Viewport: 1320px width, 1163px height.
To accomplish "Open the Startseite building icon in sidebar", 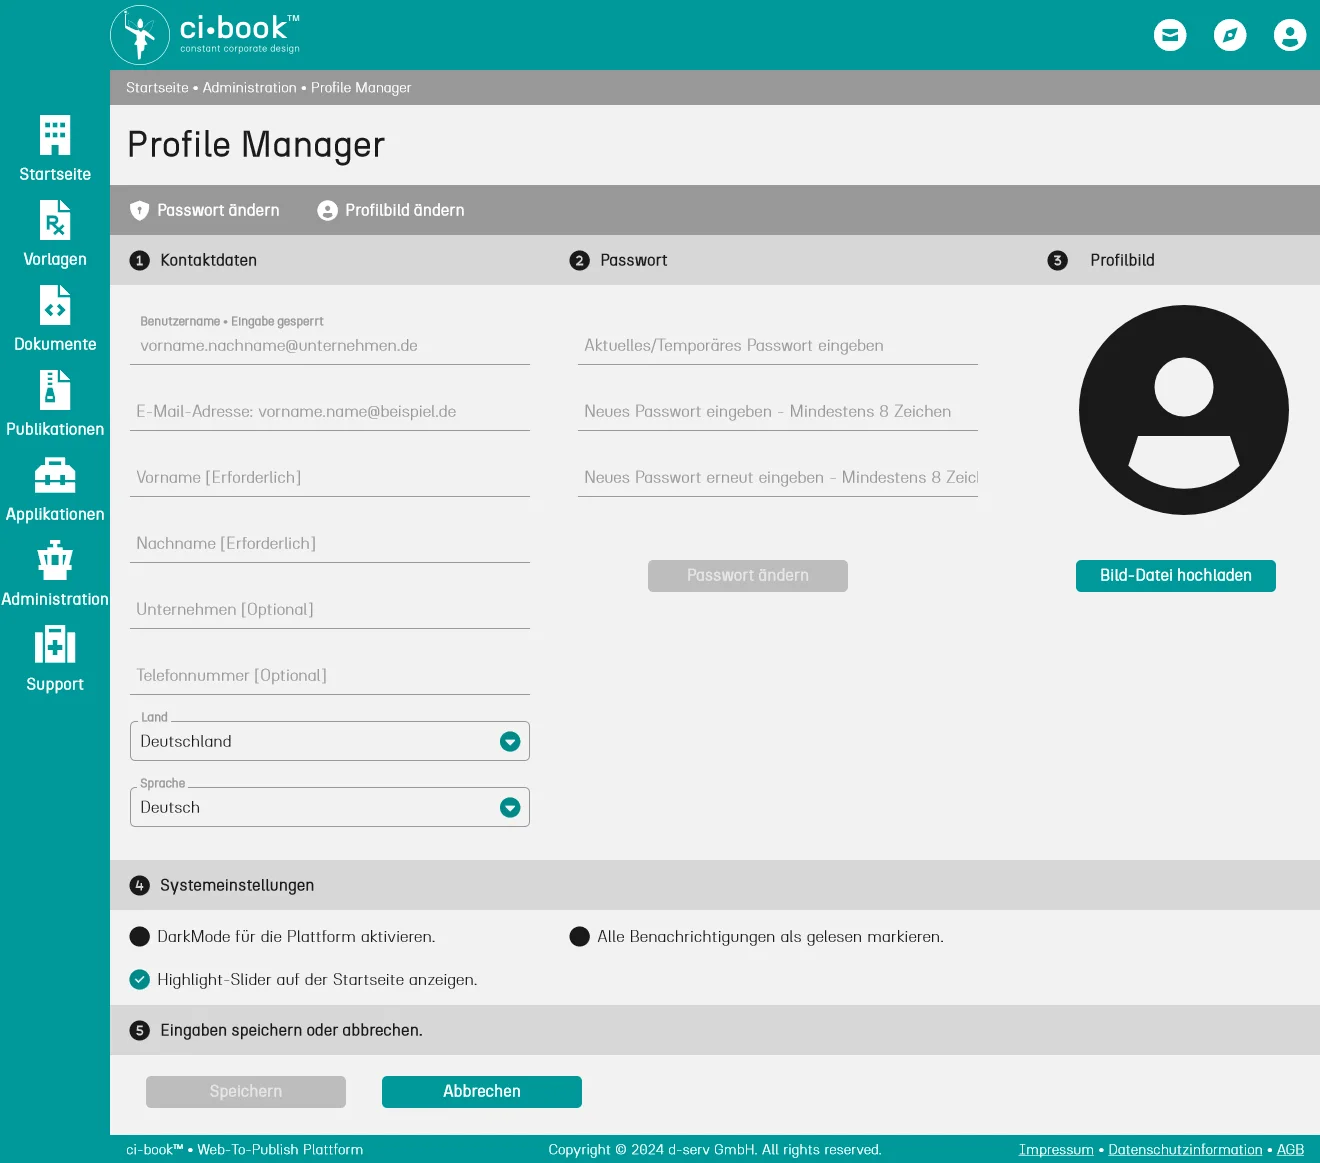I will pos(55,136).
